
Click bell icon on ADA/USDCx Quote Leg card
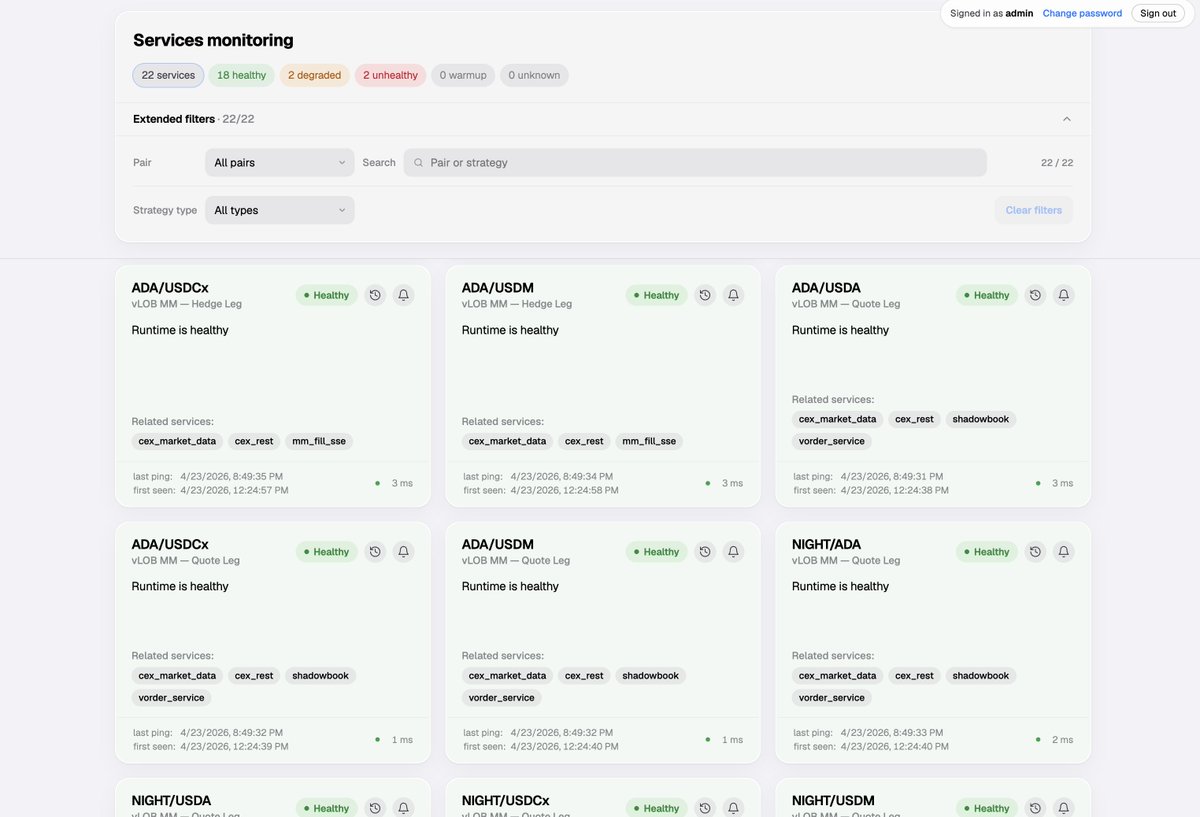[x=404, y=551]
